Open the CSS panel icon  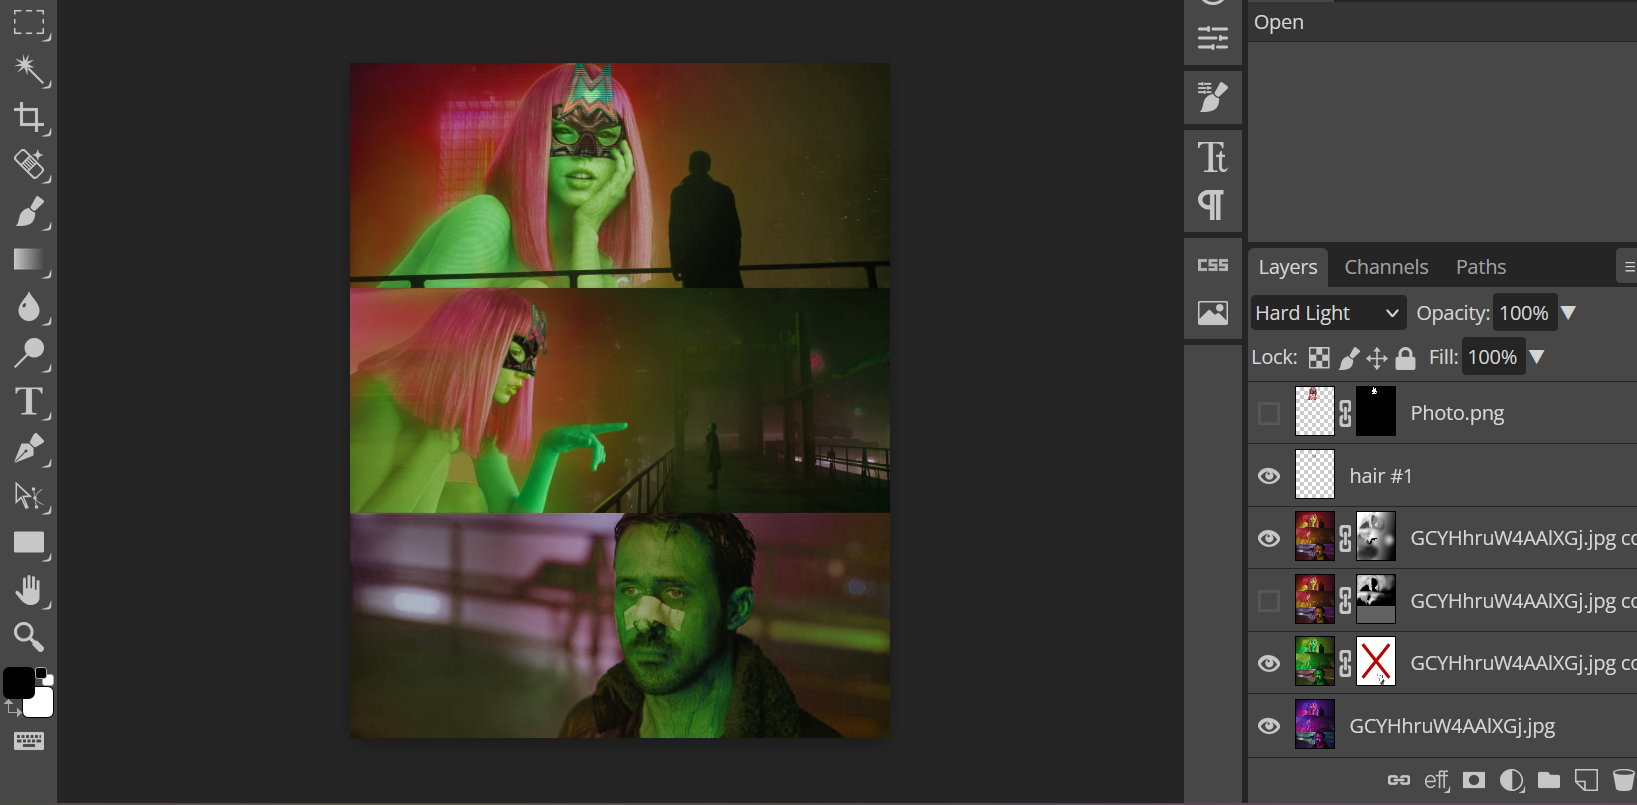[1213, 265]
